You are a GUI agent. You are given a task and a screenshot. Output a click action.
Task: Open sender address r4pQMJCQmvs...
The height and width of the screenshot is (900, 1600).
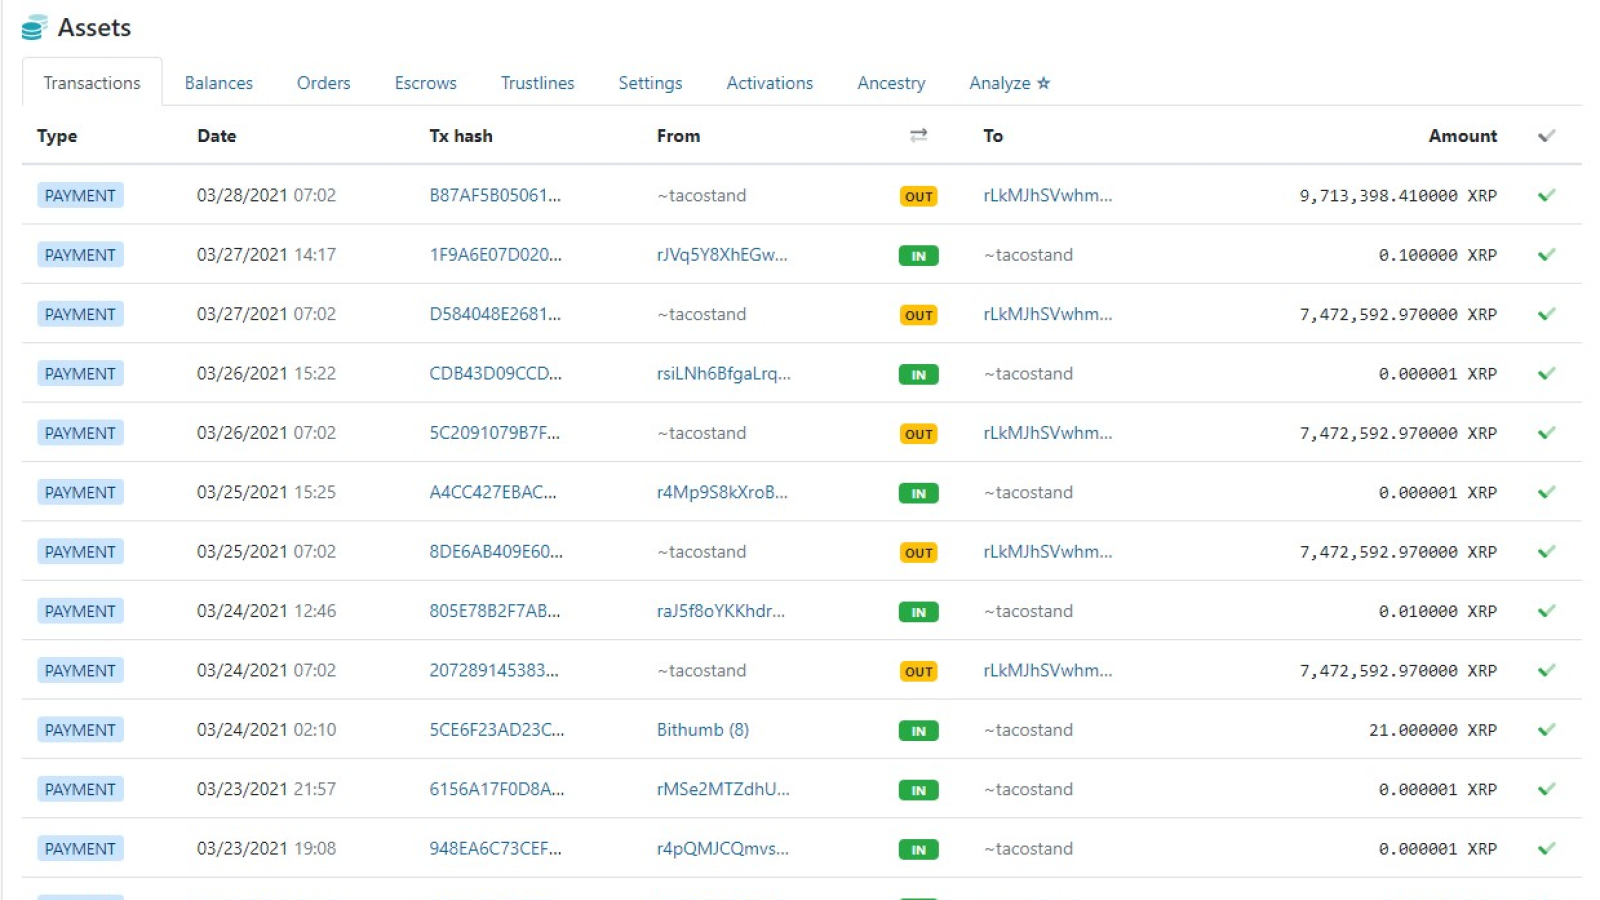point(722,849)
